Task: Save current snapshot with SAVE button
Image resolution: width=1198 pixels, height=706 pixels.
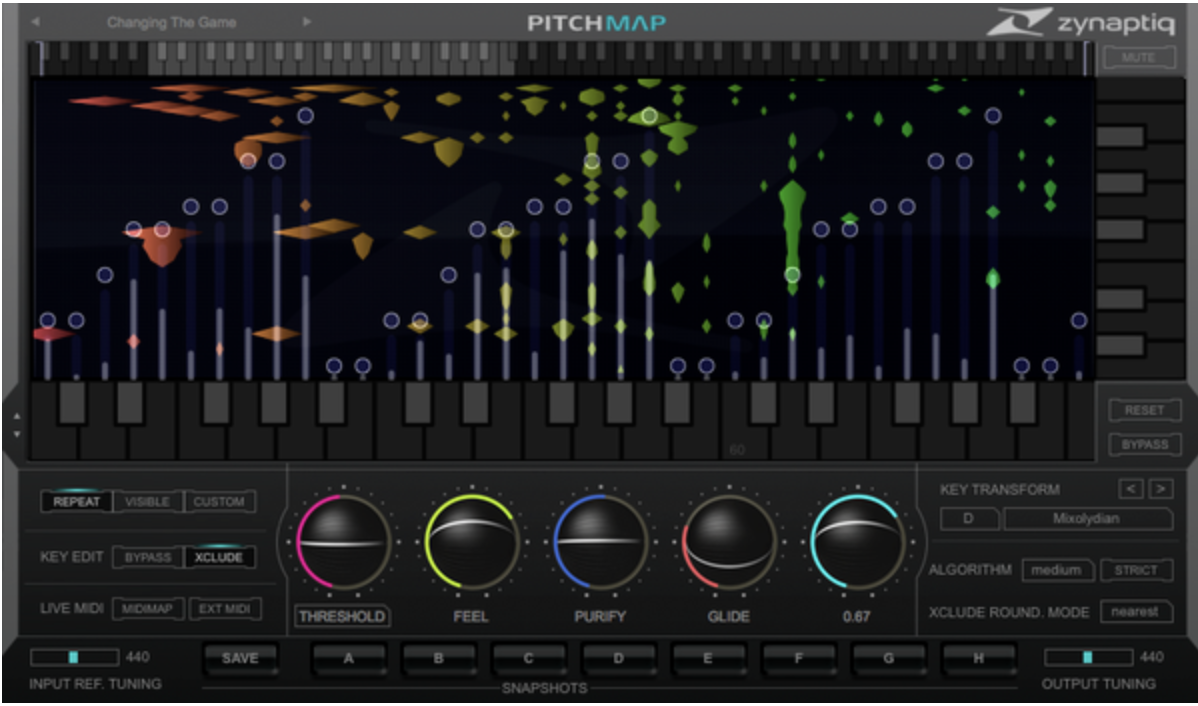Action: 240,658
